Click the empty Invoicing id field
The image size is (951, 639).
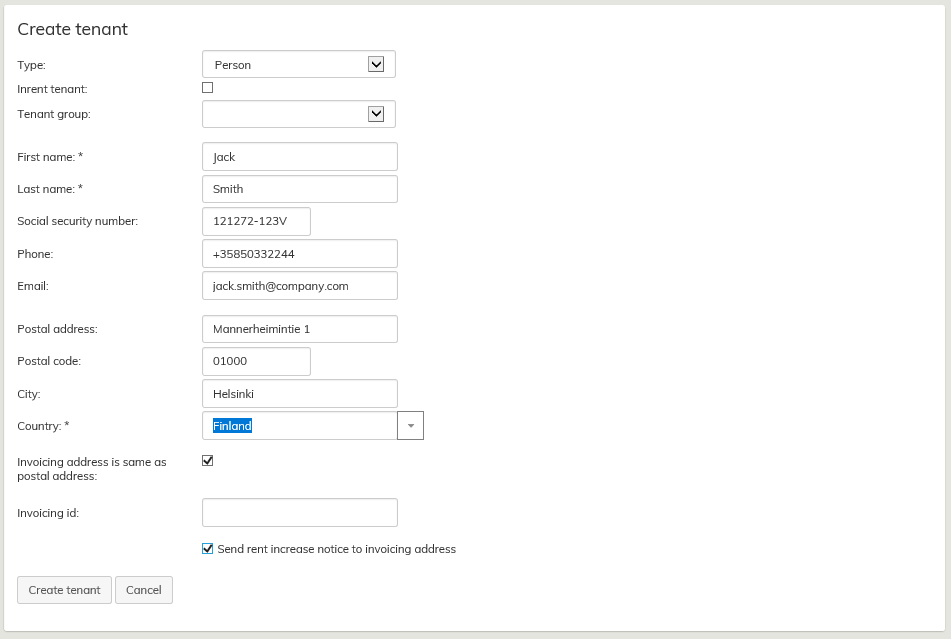300,513
